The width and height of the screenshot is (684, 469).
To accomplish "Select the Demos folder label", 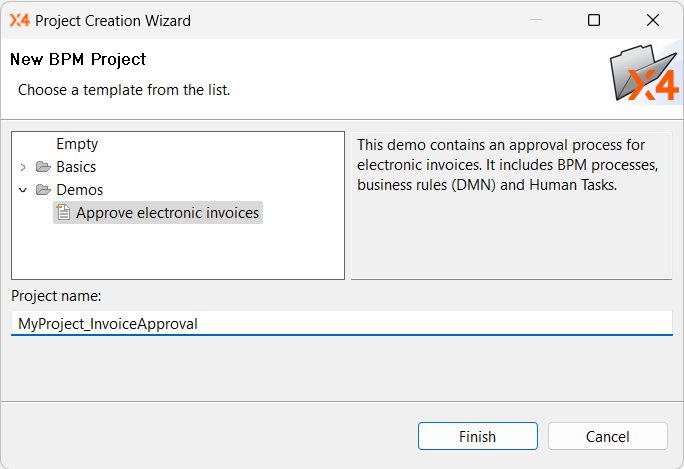I will pos(79,190).
